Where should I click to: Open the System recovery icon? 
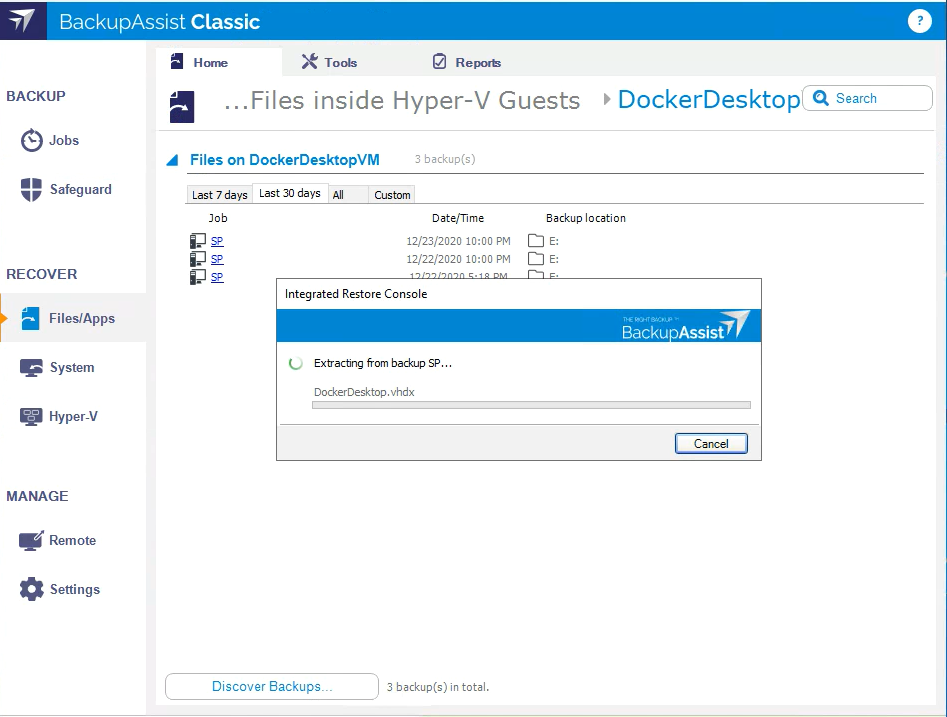point(32,368)
